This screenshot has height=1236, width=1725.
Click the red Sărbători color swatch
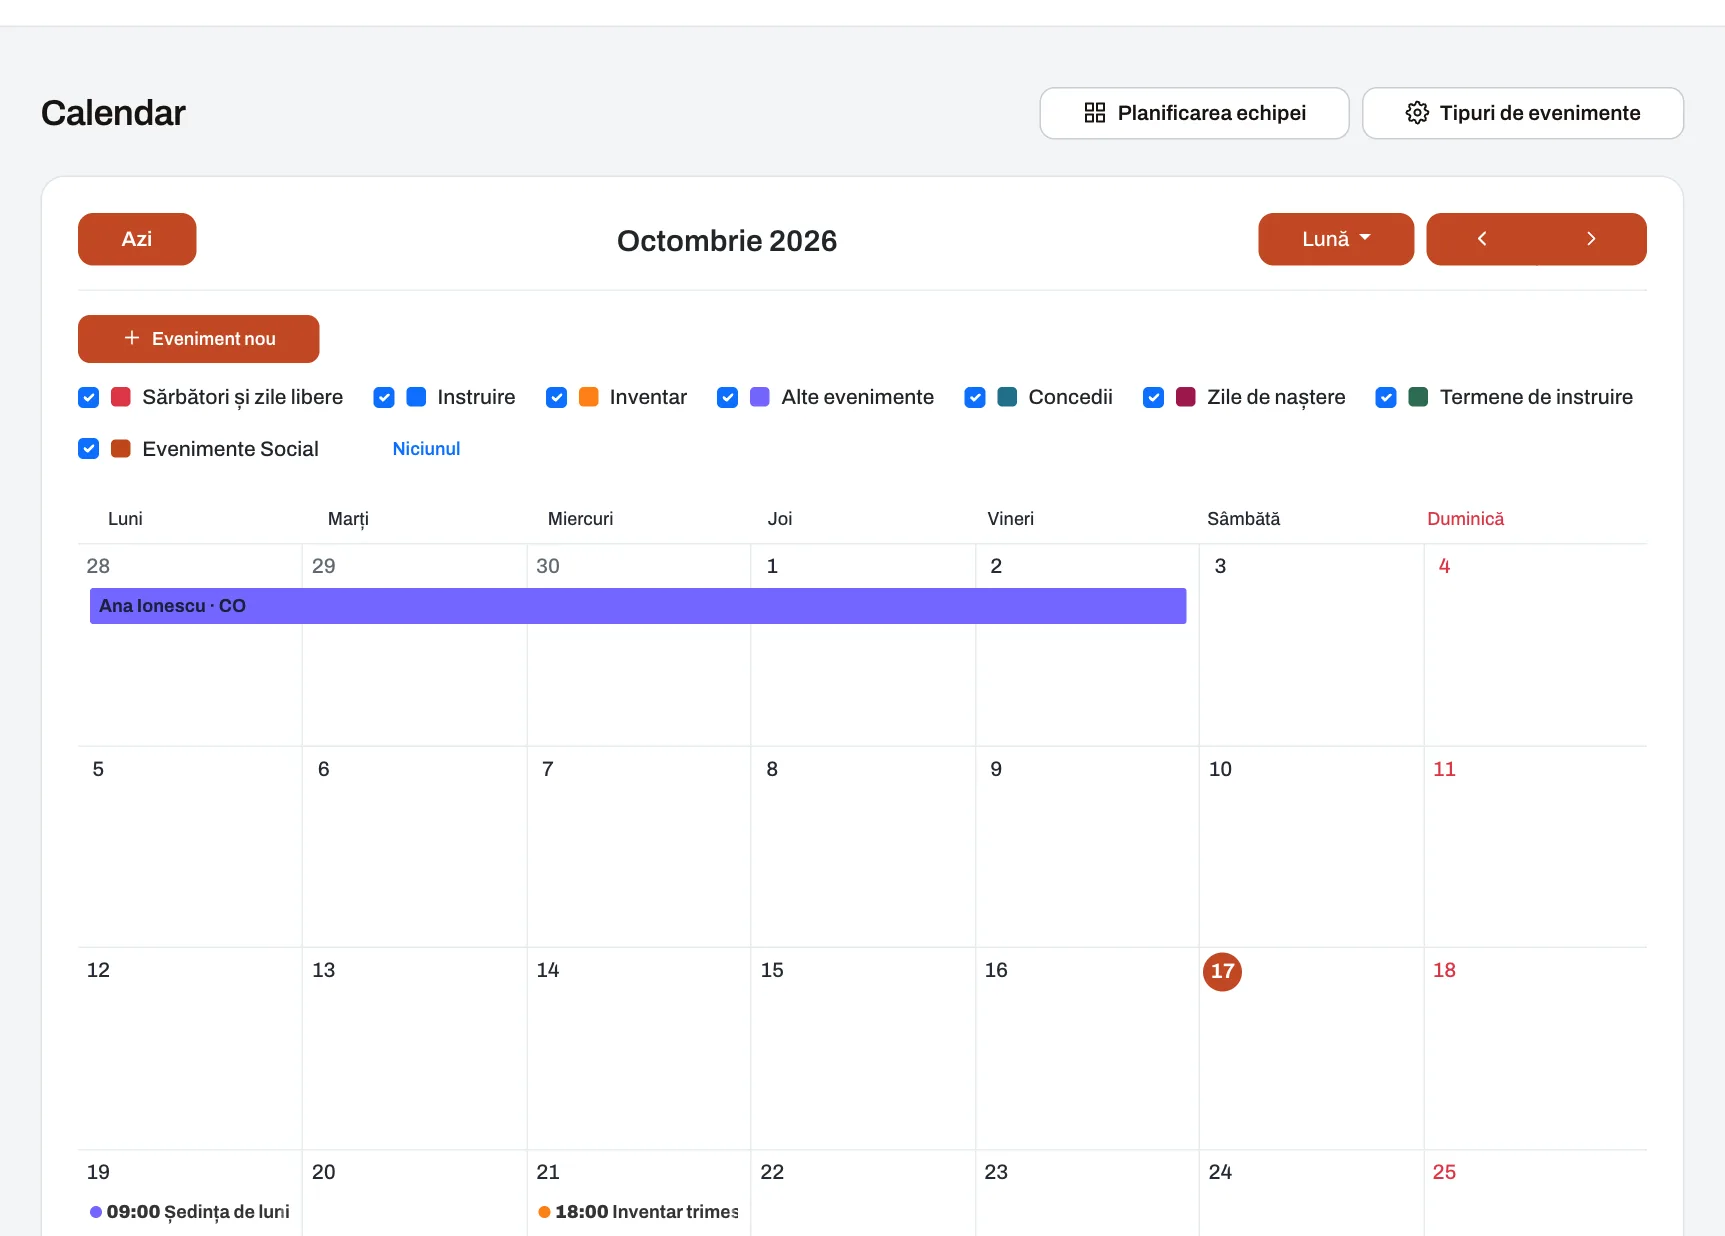[121, 397]
